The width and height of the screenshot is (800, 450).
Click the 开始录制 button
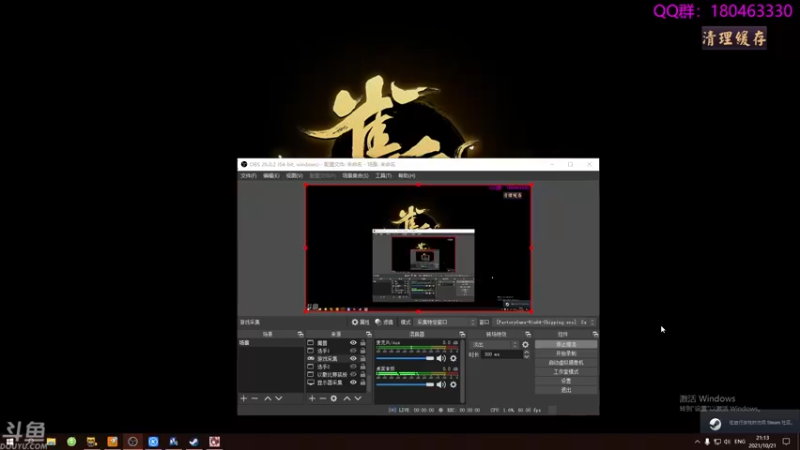tap(566, 354)
